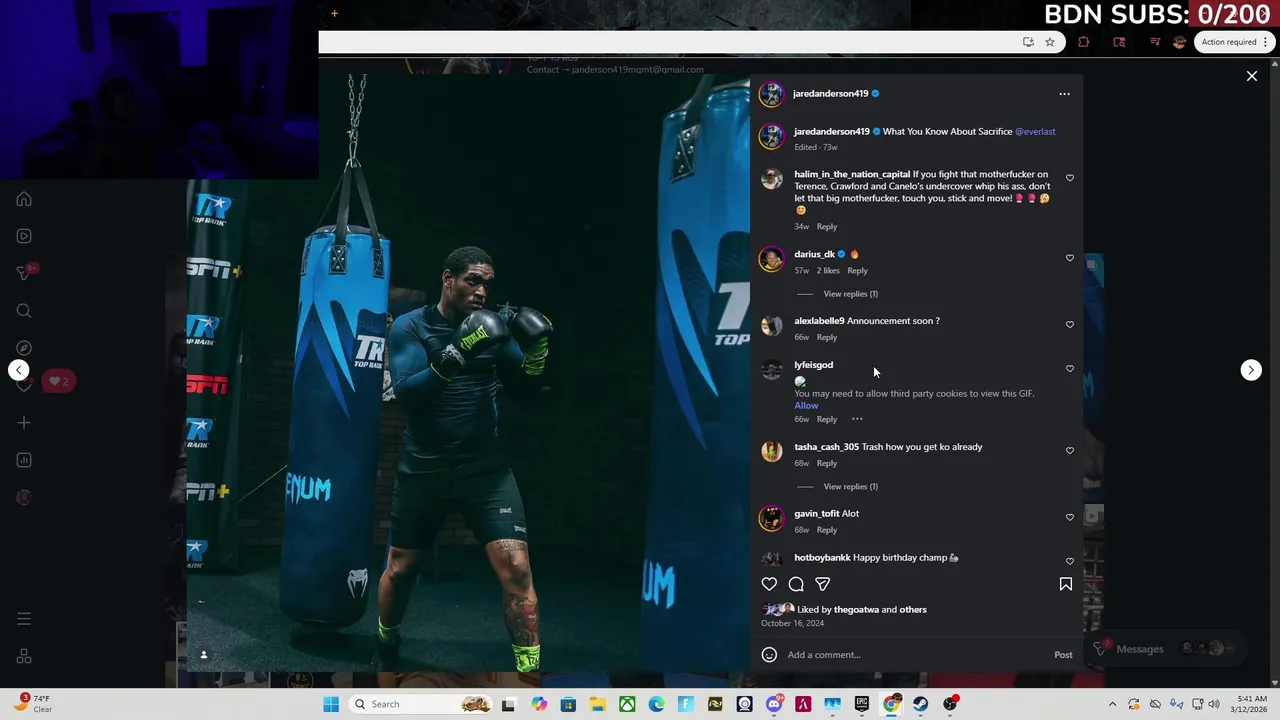This screenshot has height=720, width=1280.
Task: Click Allow to enable third party cookies
Action: [806, 406]
